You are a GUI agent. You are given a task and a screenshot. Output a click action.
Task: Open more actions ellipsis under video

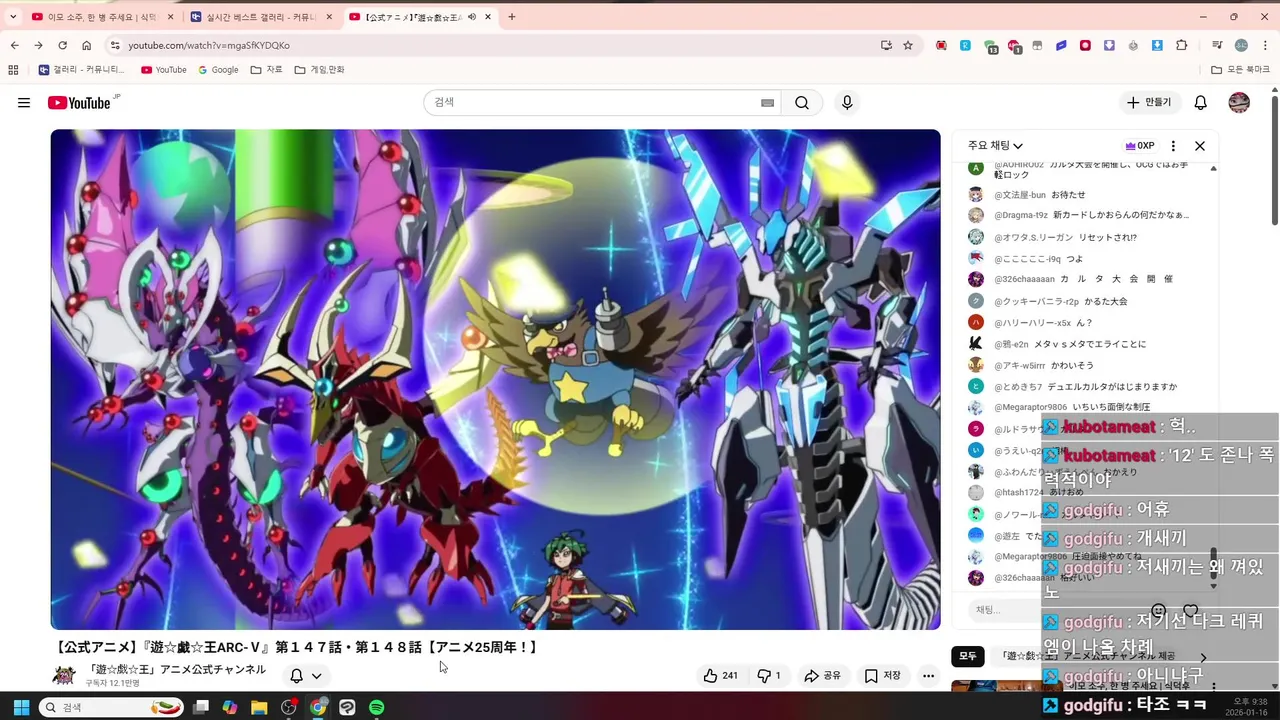(x=929, y=676)
